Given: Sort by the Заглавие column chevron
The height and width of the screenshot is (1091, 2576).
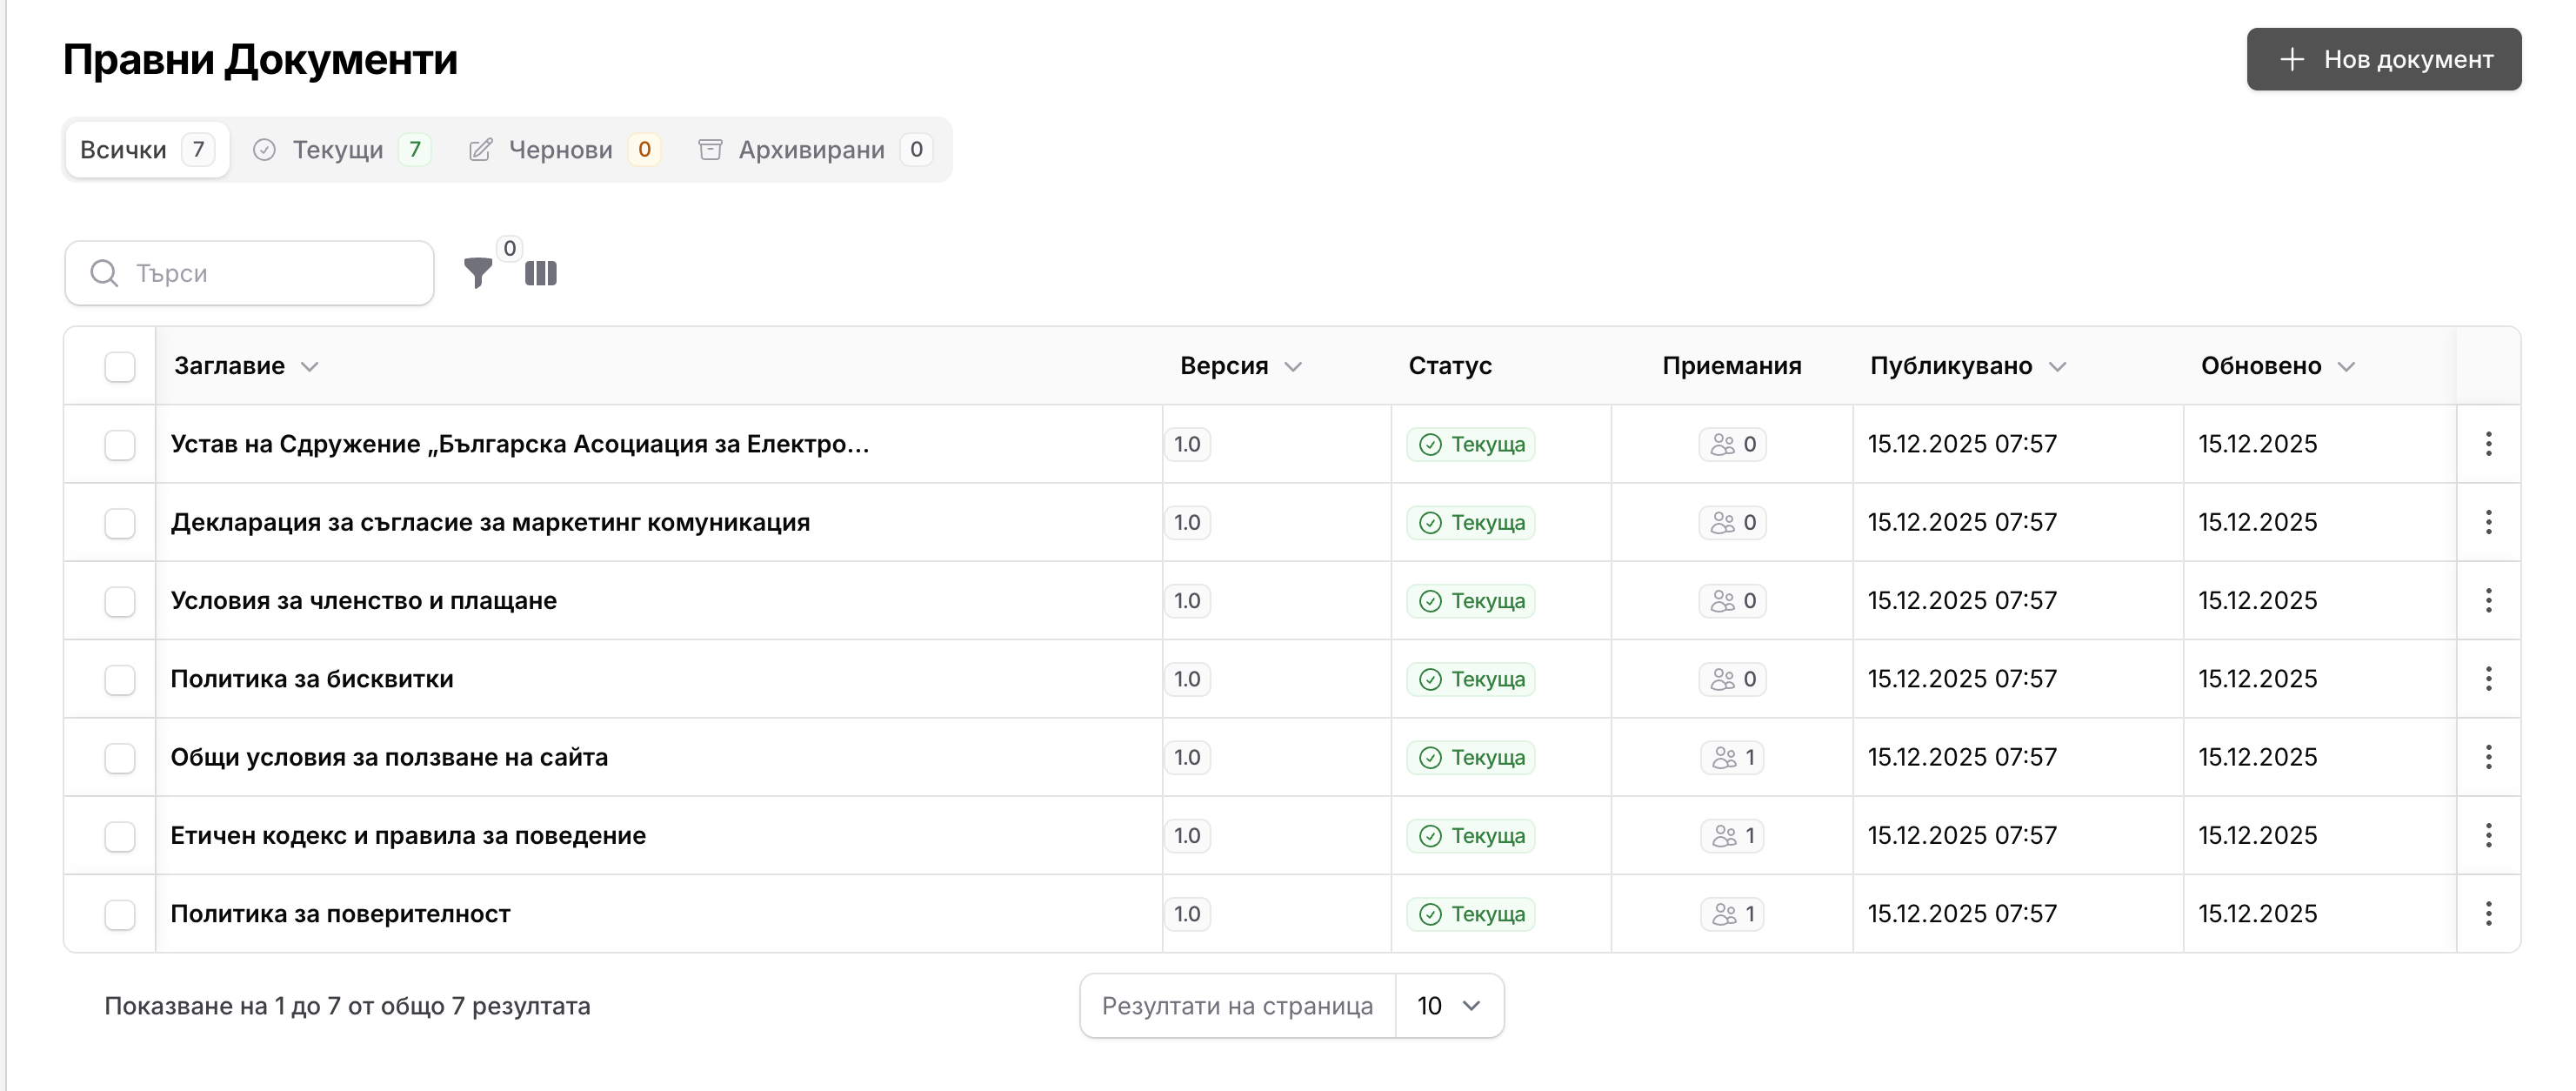Looking at the screenshot, I should pyautogui.click(x=310, y=367).
